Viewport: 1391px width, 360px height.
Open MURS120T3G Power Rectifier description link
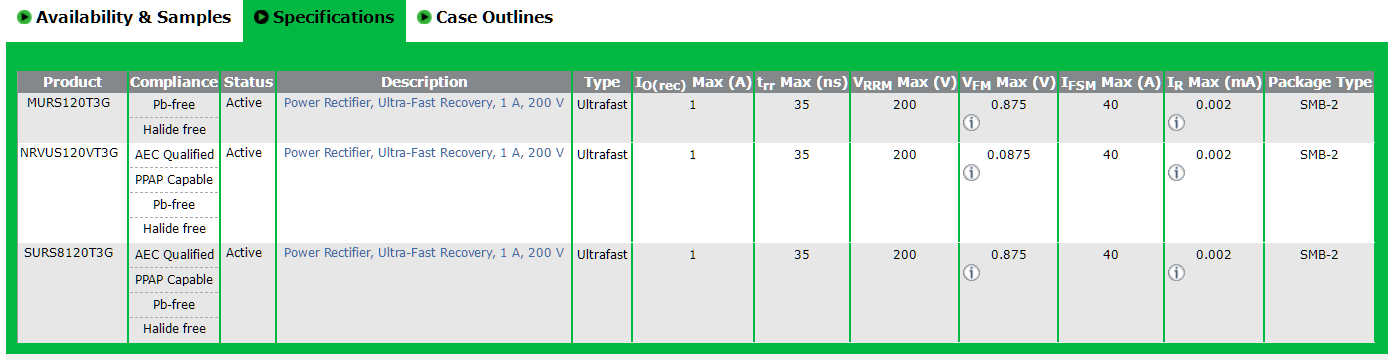(x=424, y=103)
